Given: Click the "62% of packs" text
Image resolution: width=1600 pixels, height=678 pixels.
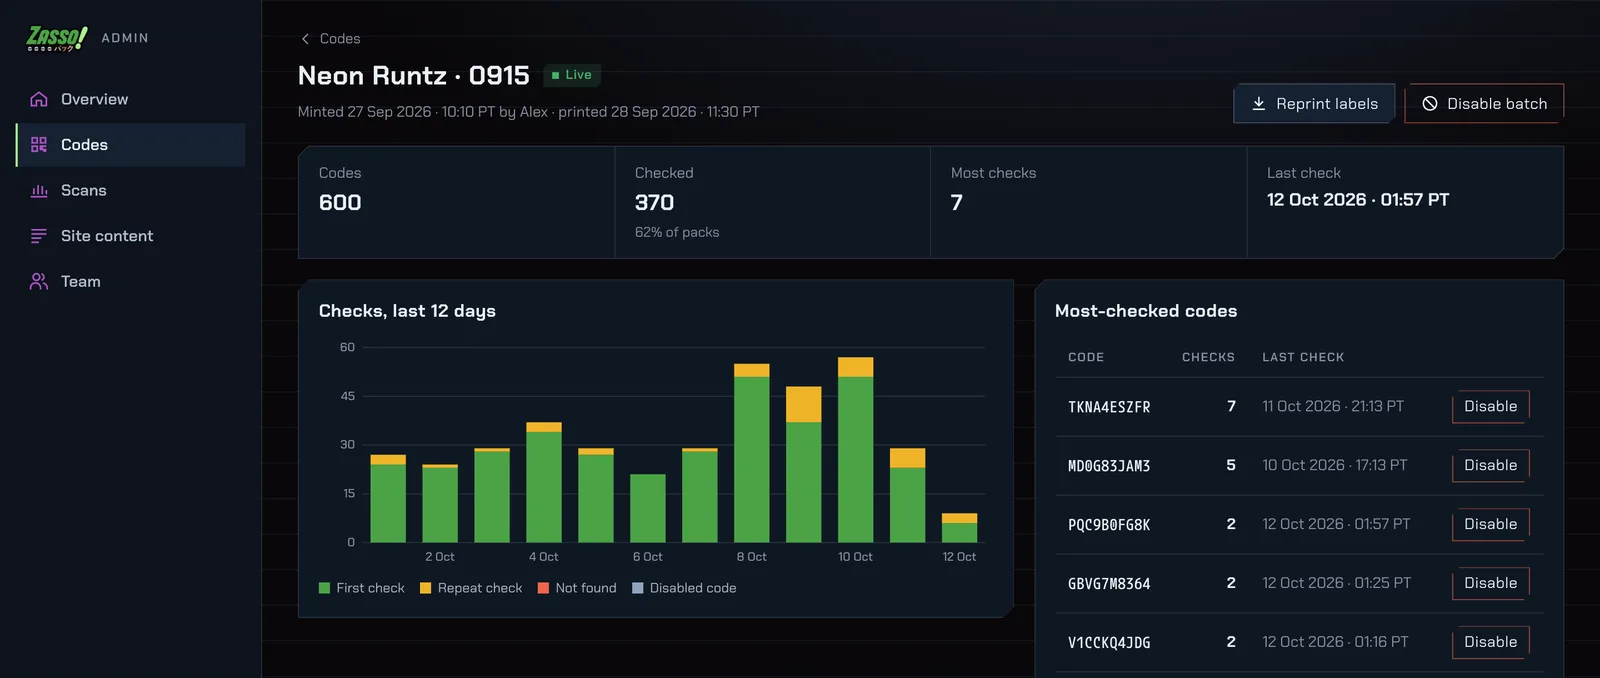Looking at the screenshot, I should [x=677, y=232].
